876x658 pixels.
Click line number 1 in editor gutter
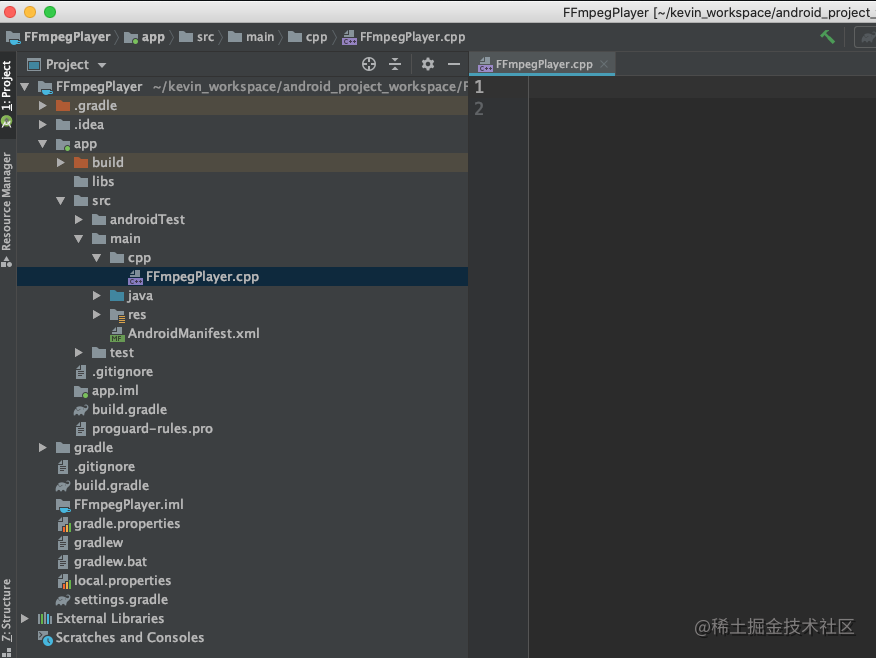click(479, 87)
